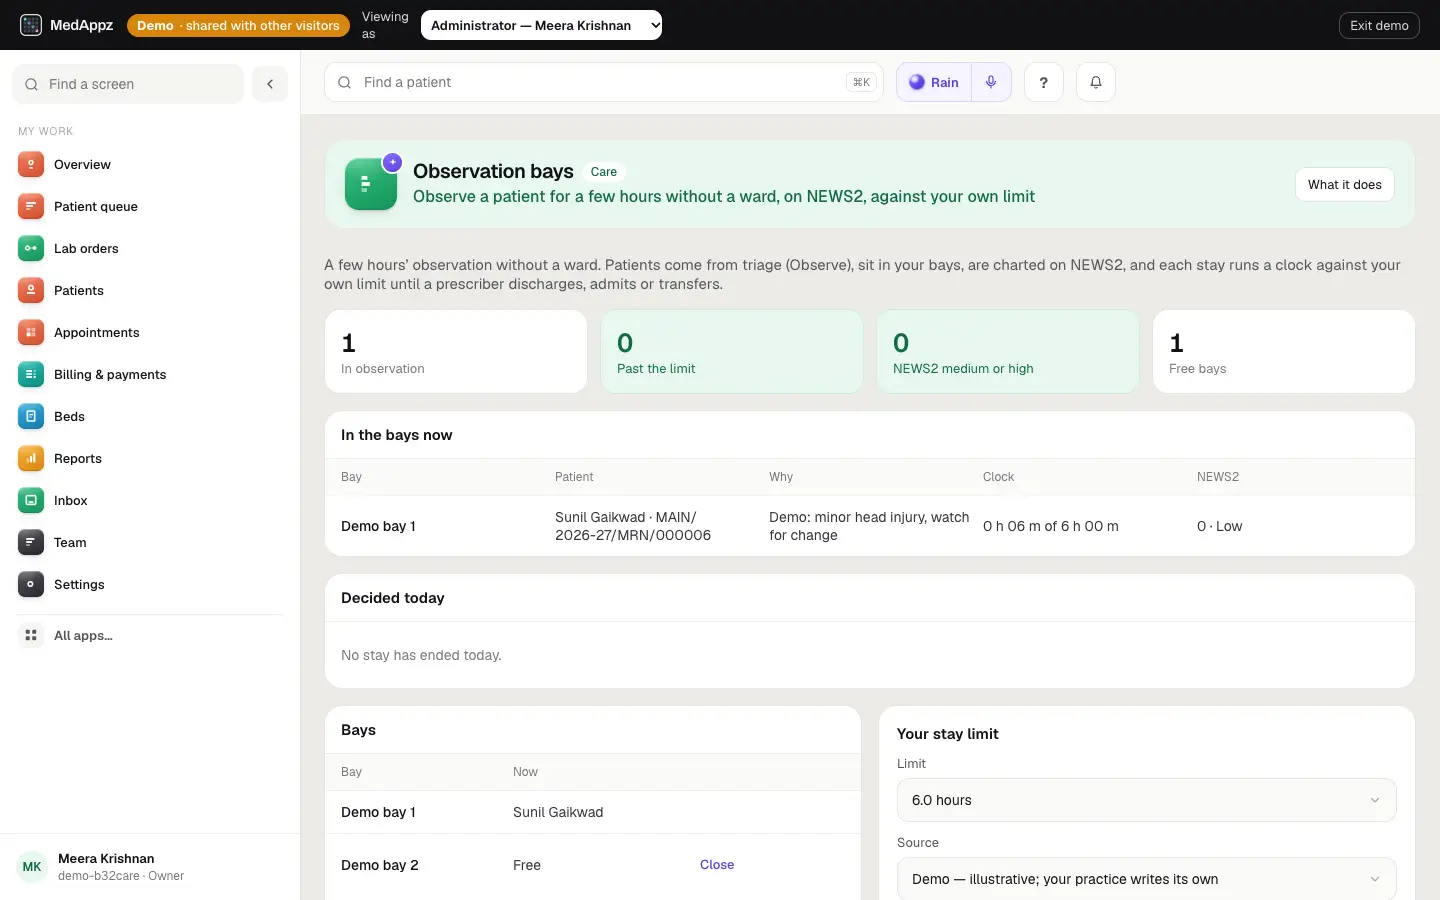Select the In observation stat card
This screenshot has width=1440, height=900.
click(x=456, y=351)
